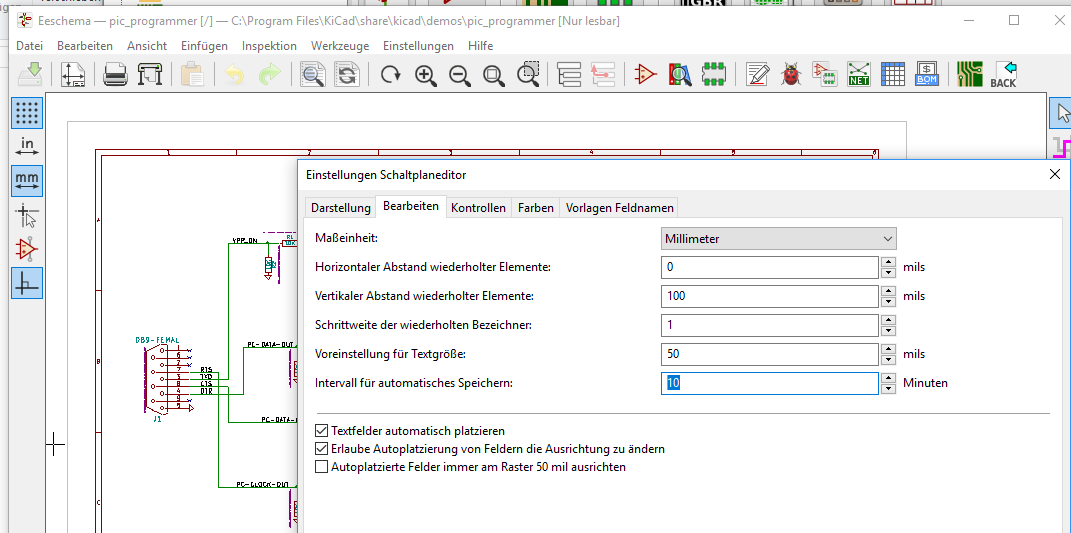The width and height of the screenshot is (1071, 533).
Task: Toggle grid display in left toolbar
Action: [27, 113]
